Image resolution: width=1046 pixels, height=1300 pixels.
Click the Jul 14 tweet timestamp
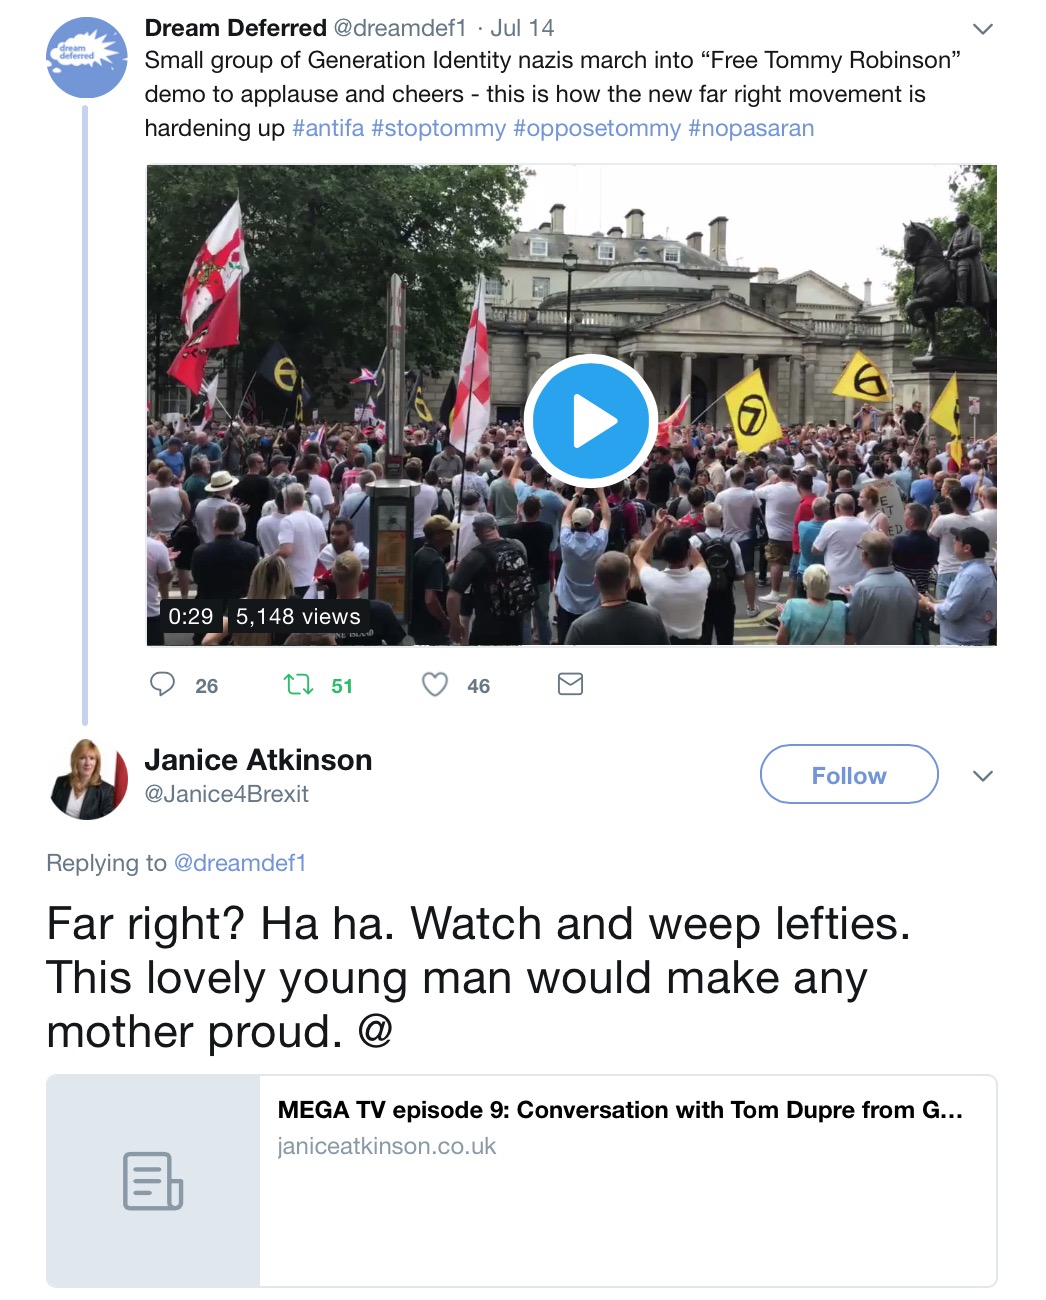(x=522, y=28)
